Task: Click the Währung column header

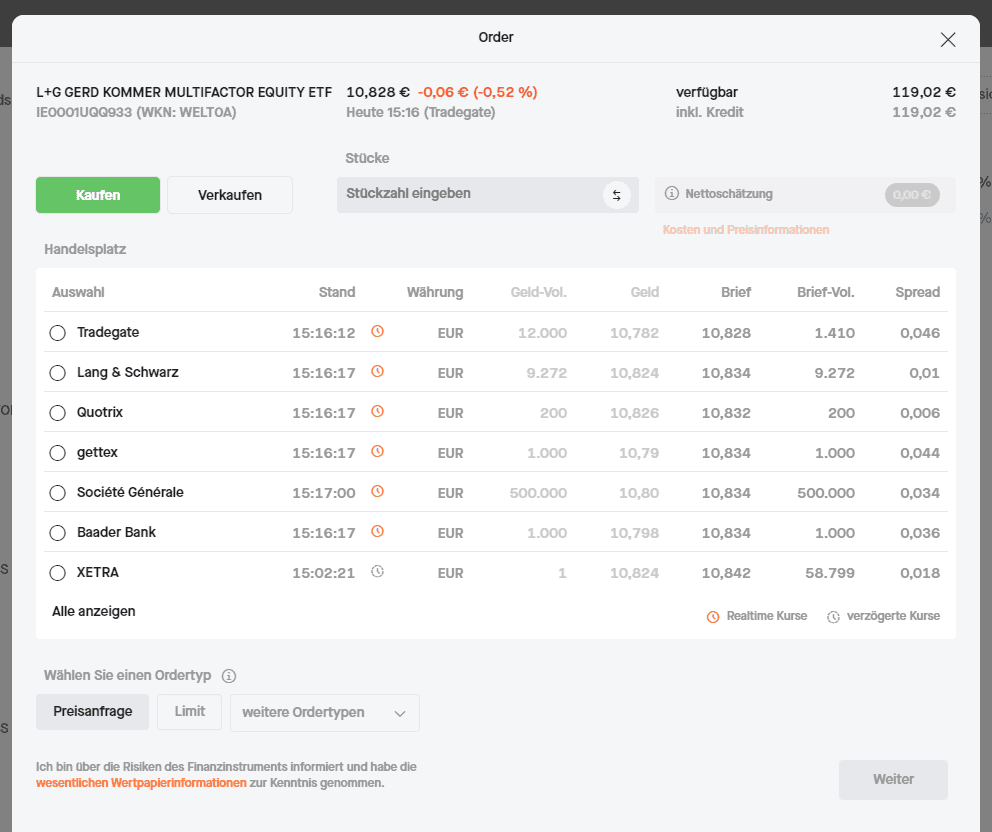Action: (x=435, y=292)
